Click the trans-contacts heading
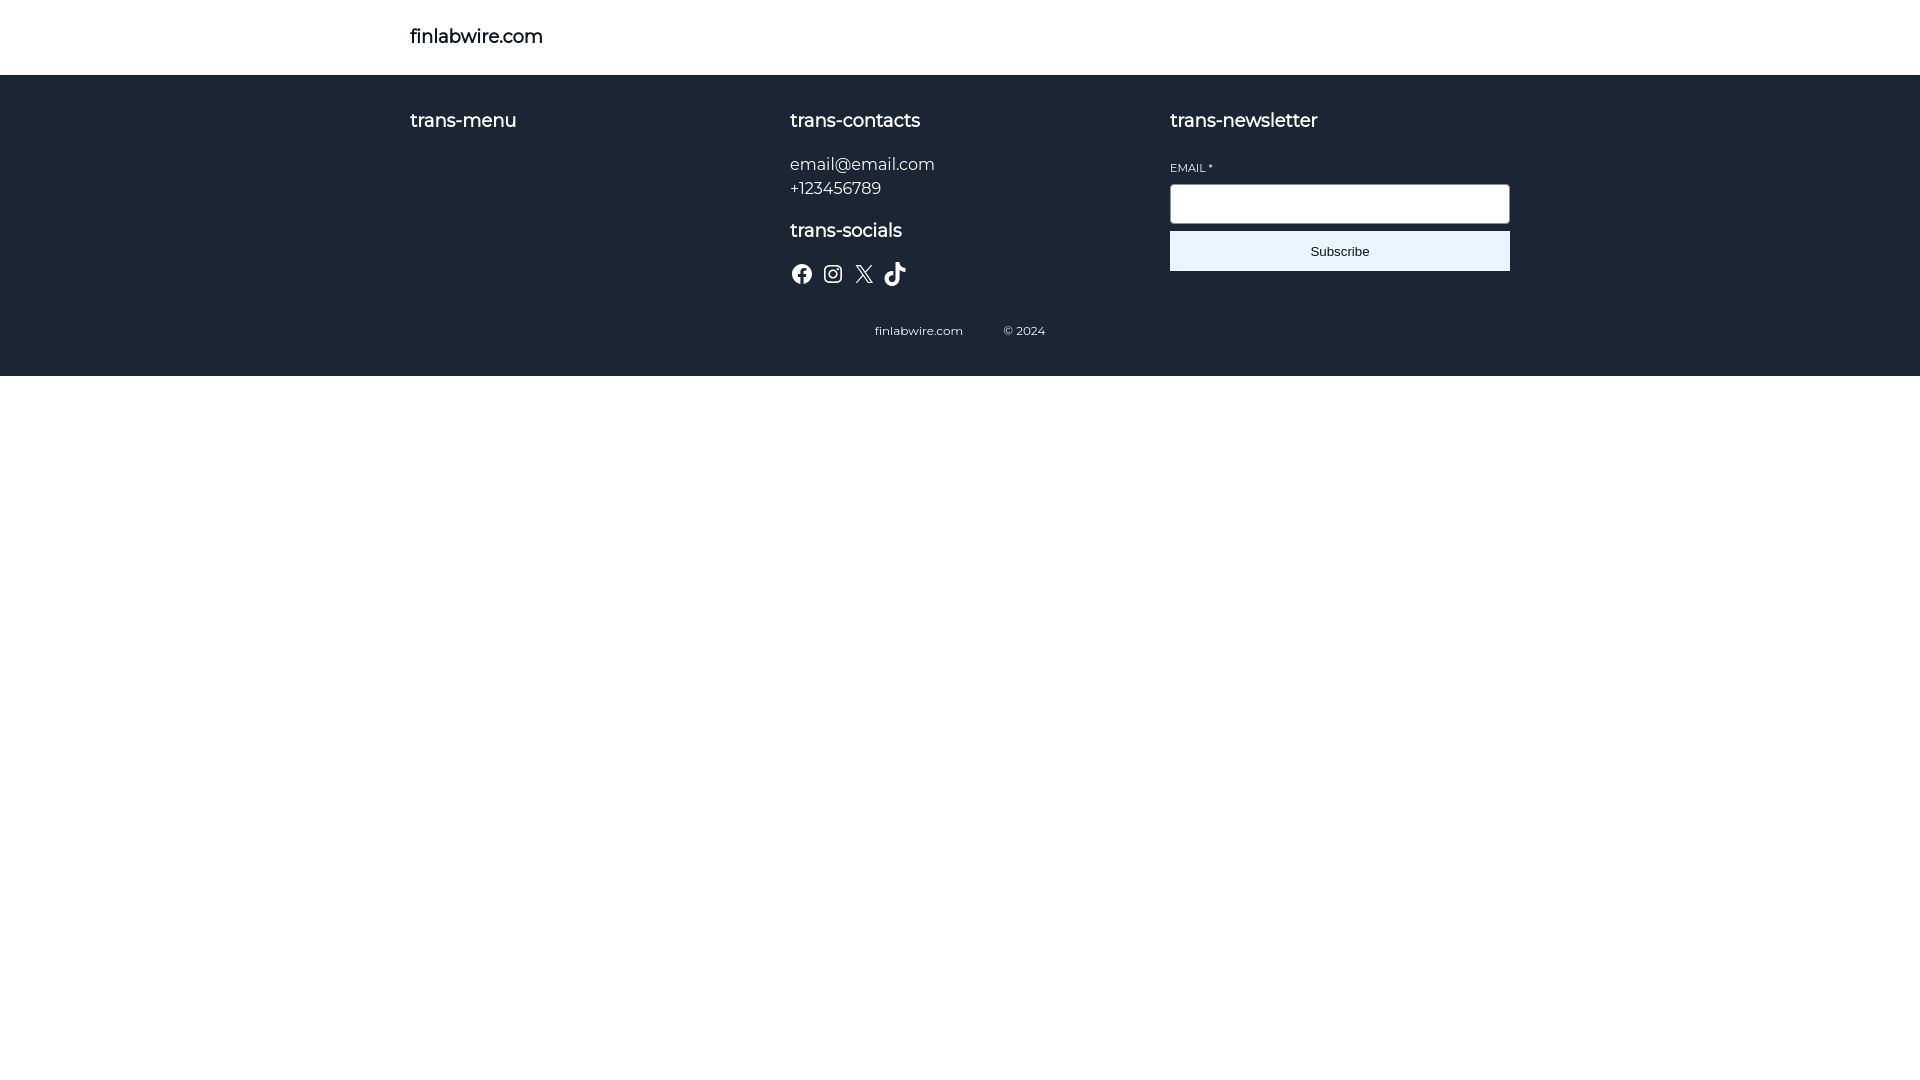Screen dimensions: 1920x1080 pyautogui.click(x=854, y=121)
